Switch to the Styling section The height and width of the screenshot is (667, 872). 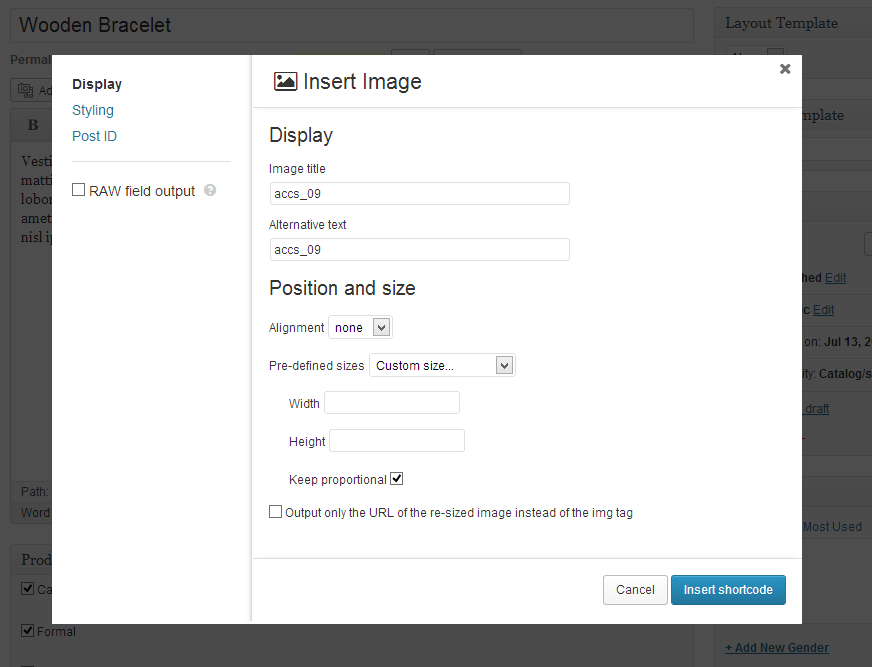click(93, 110)
